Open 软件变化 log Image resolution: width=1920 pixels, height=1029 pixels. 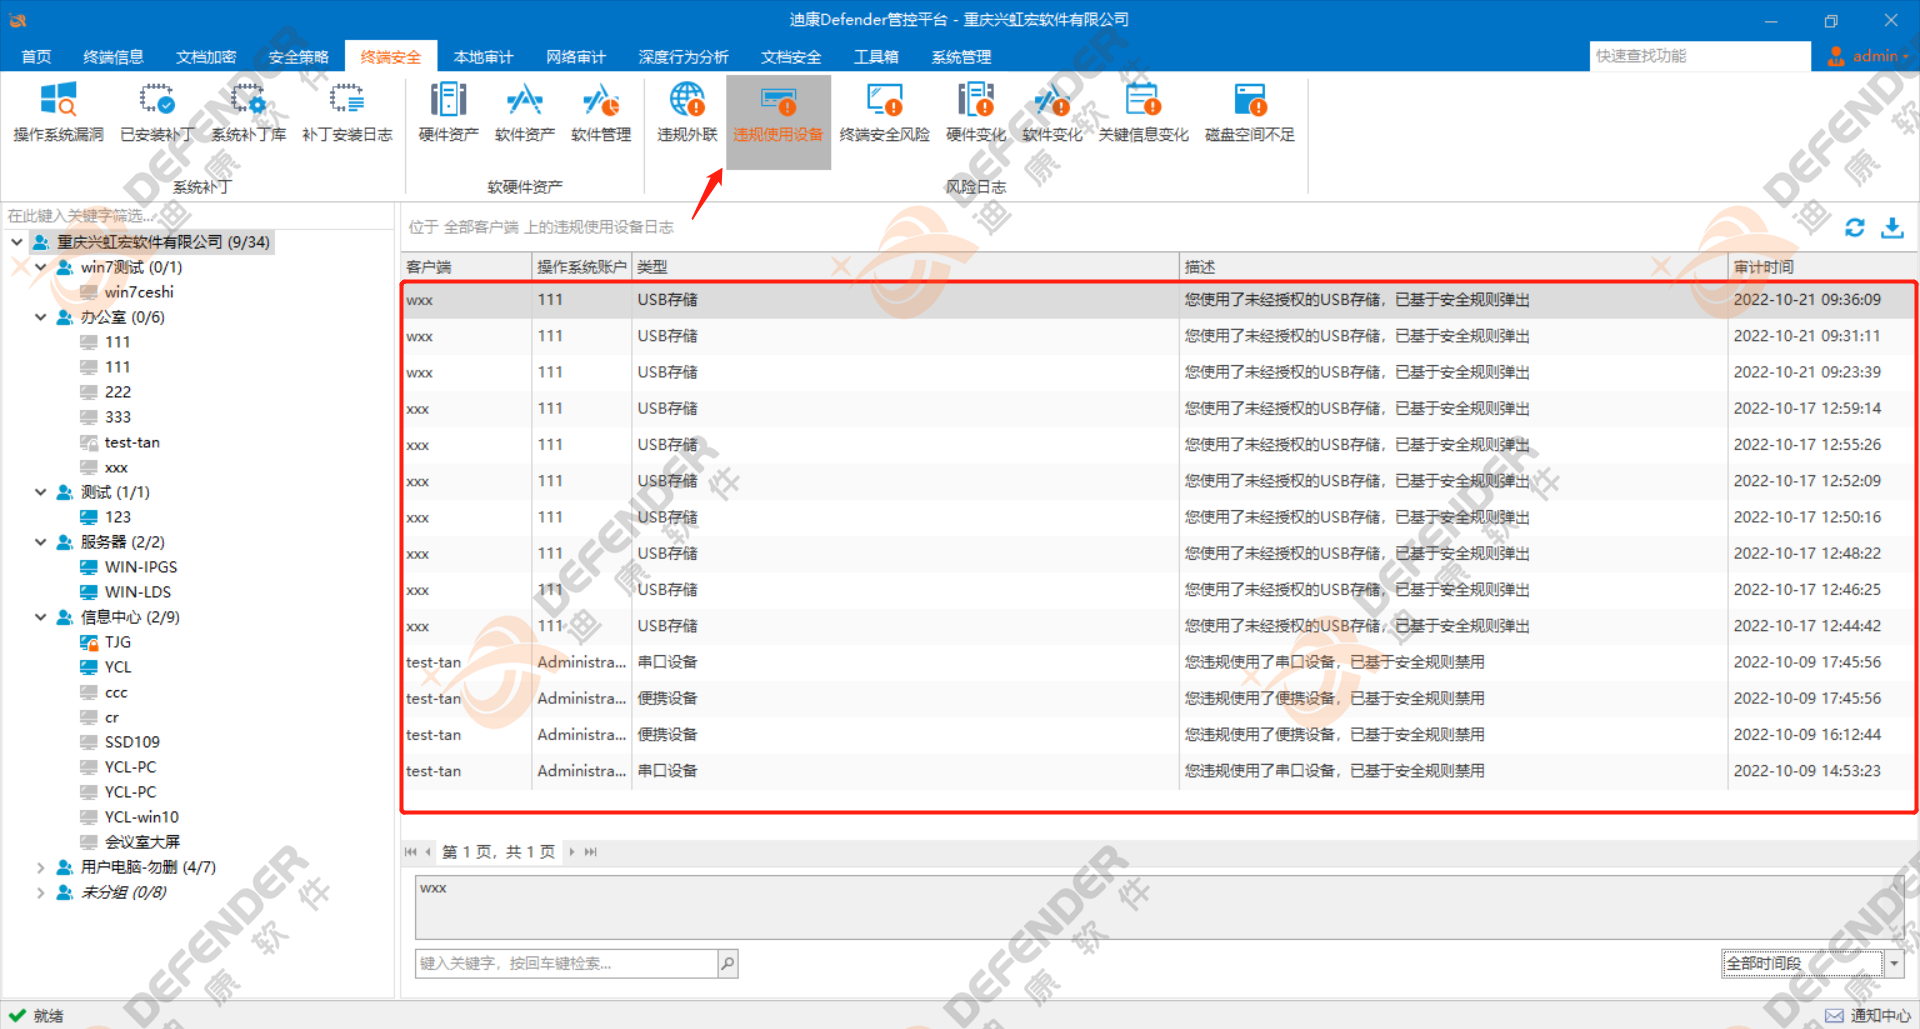[1052, 113]
